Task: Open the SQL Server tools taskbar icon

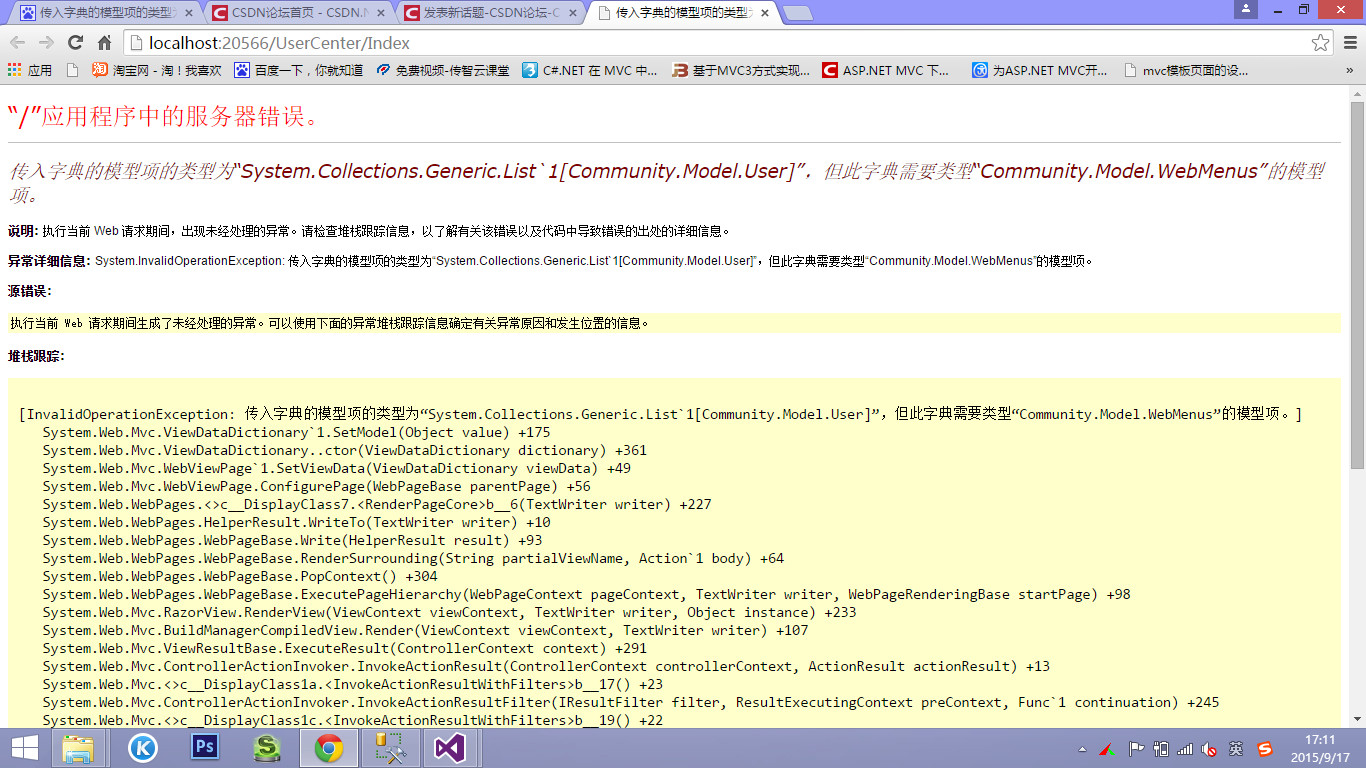Action: pyautogui.click(x=390, y=748)
